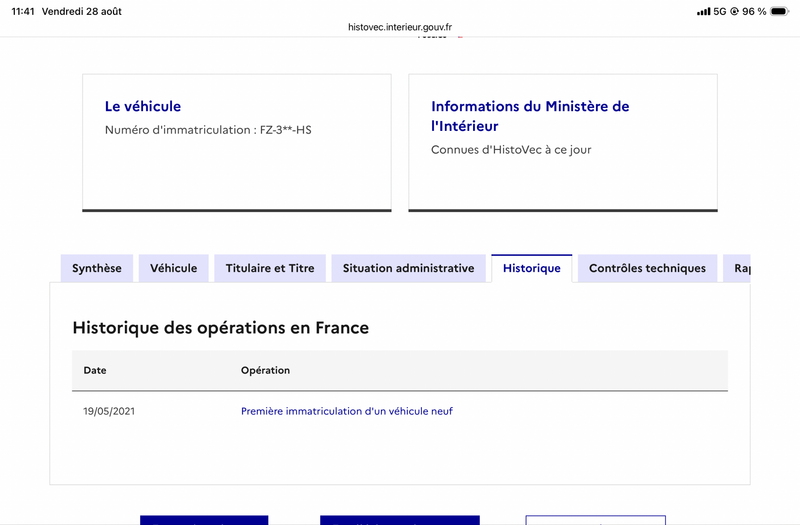Click the Opération column header
This screenshot has width=800, height=525.
tap(265, 370)
